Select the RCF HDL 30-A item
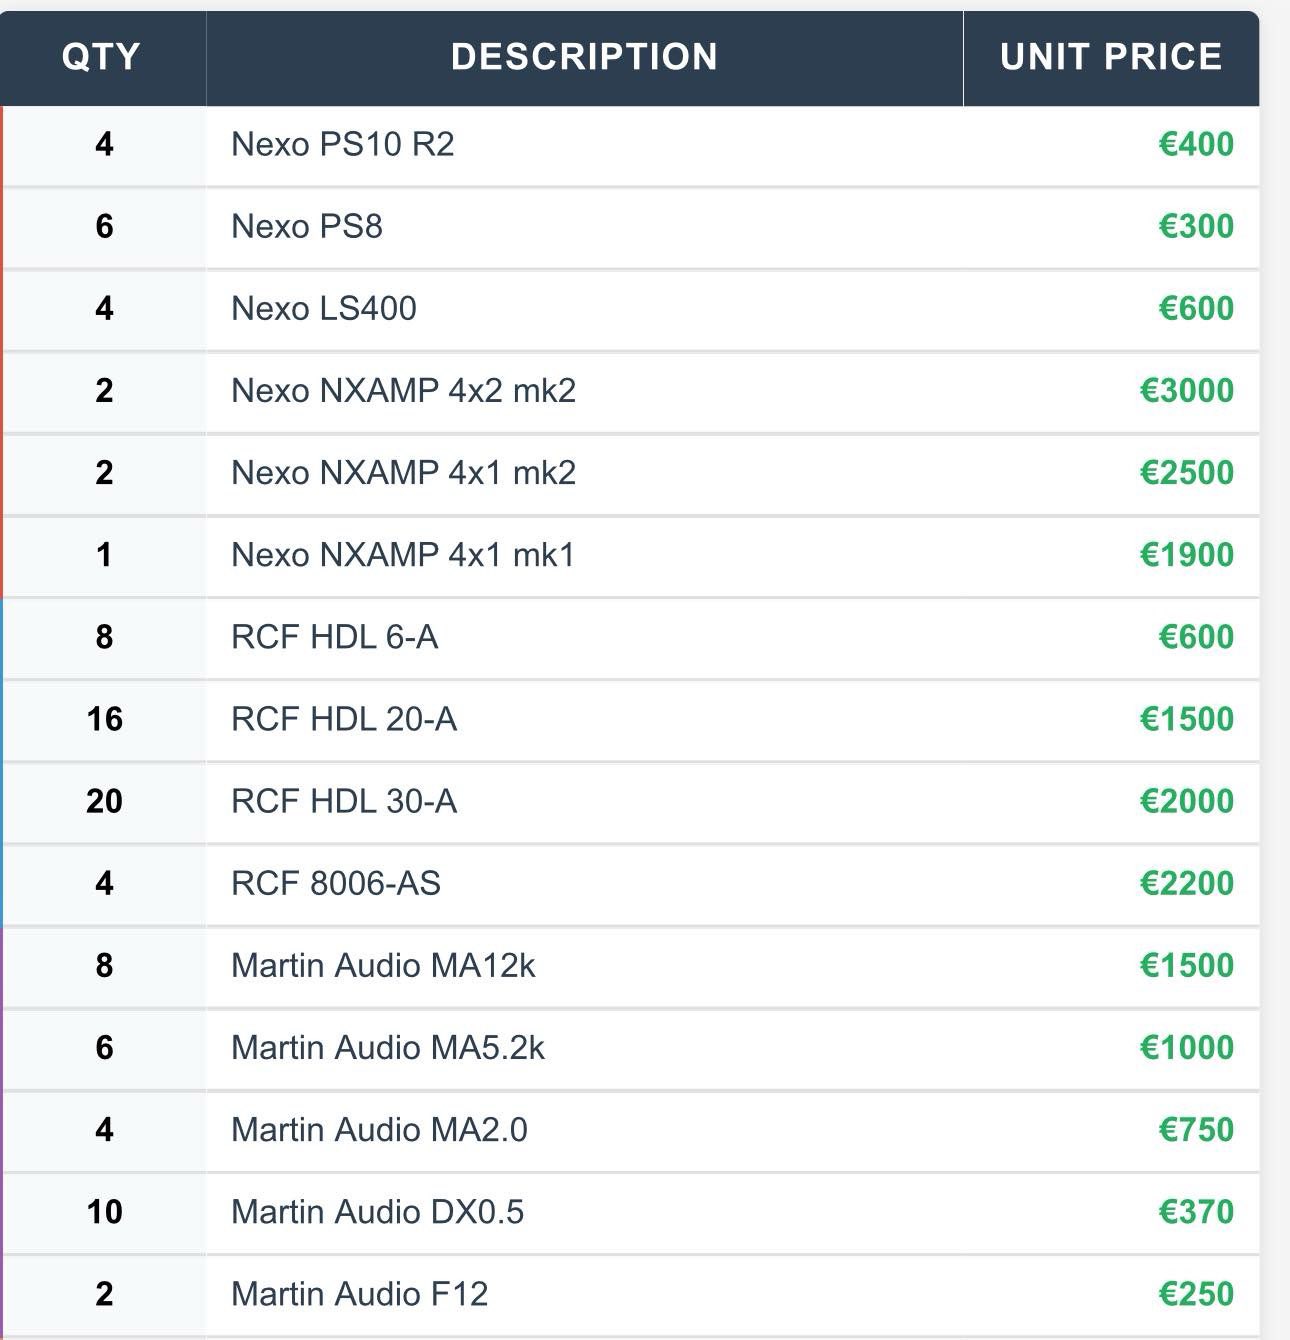Image resolution: width=1290 pixels, height=1340 pixels. pos(344,801)
